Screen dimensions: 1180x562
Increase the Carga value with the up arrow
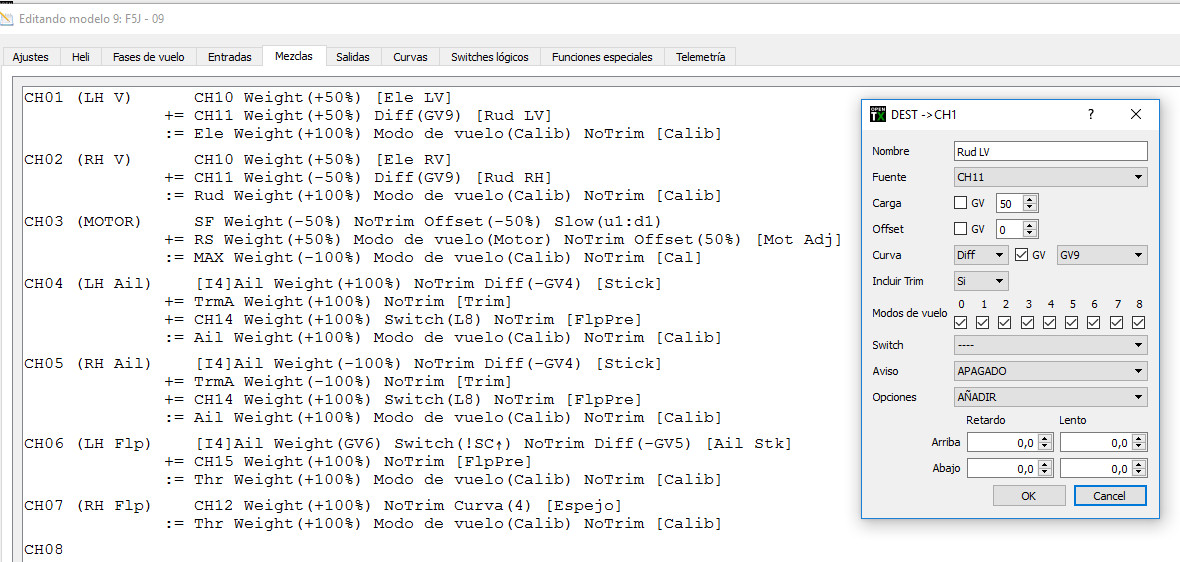click(x=1031, y=199)
